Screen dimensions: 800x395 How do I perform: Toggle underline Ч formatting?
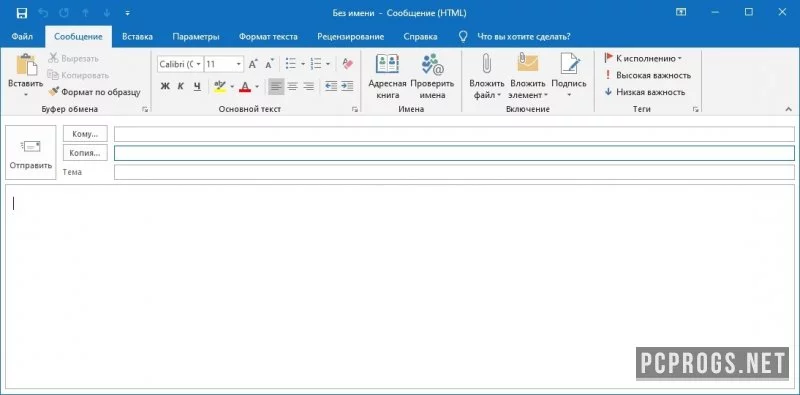(197, 86)
